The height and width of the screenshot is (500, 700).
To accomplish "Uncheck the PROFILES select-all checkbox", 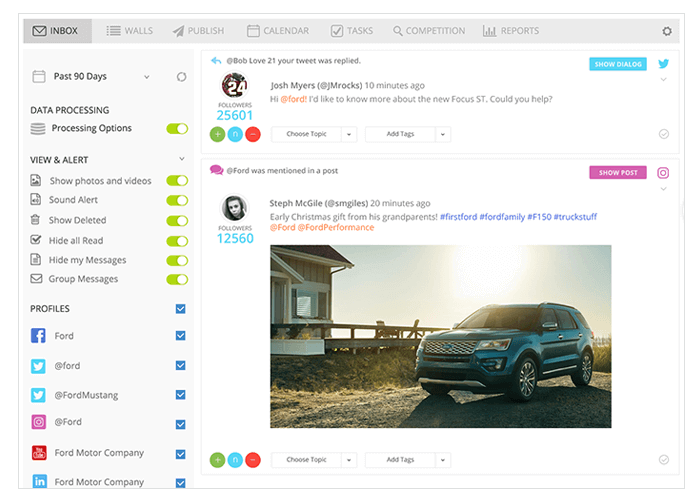I will (x=180, y=308).
